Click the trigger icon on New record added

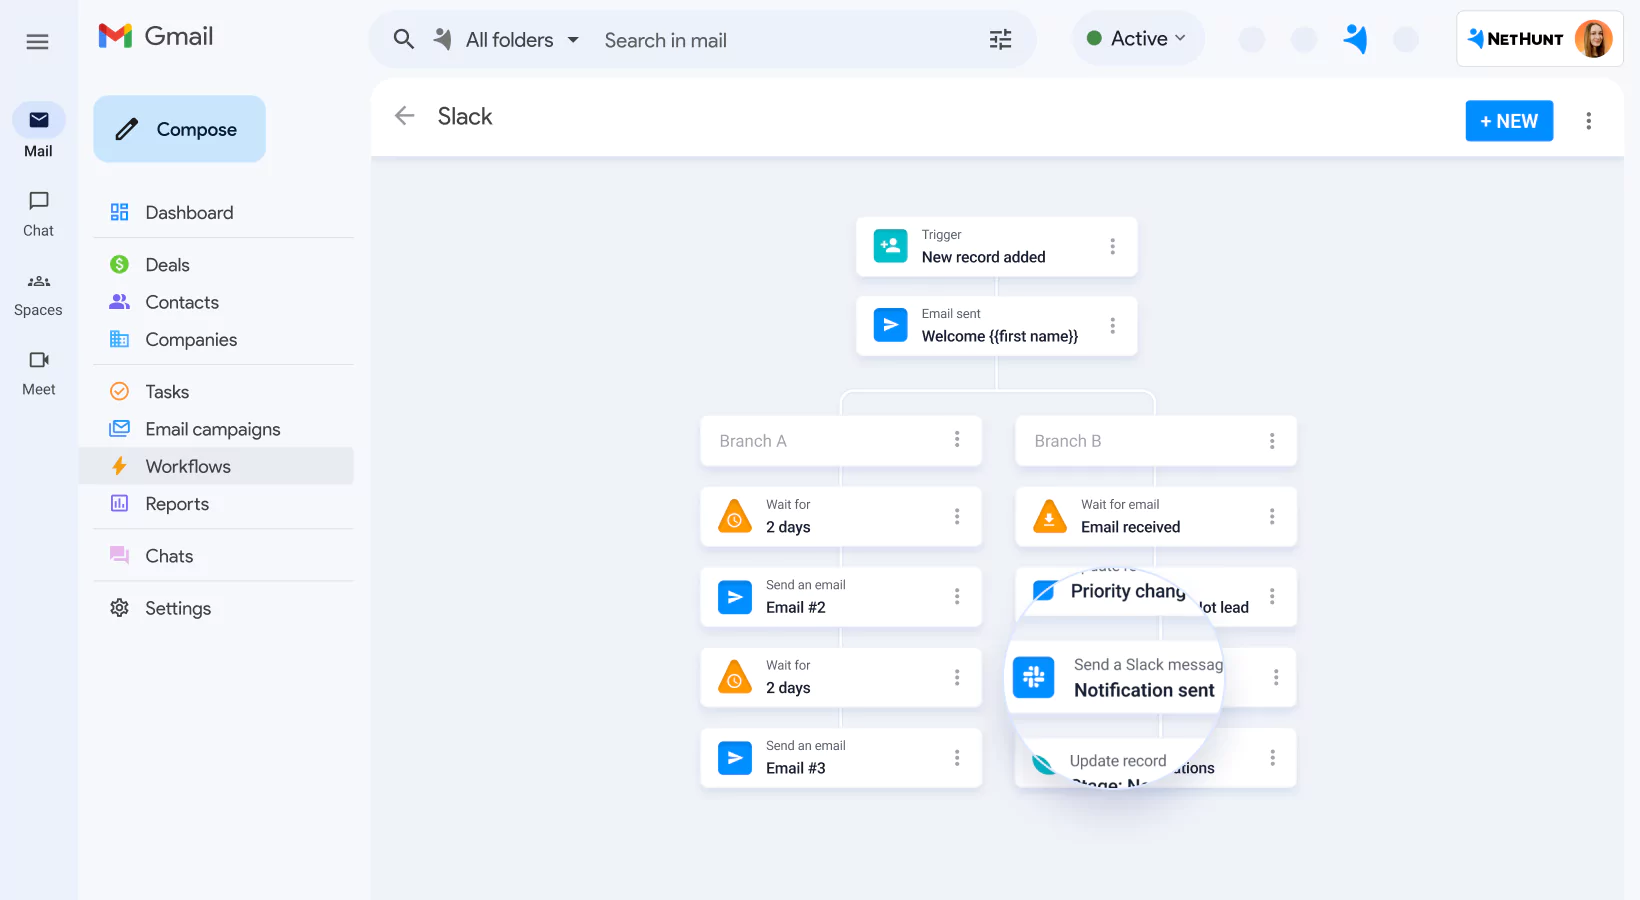889,246
